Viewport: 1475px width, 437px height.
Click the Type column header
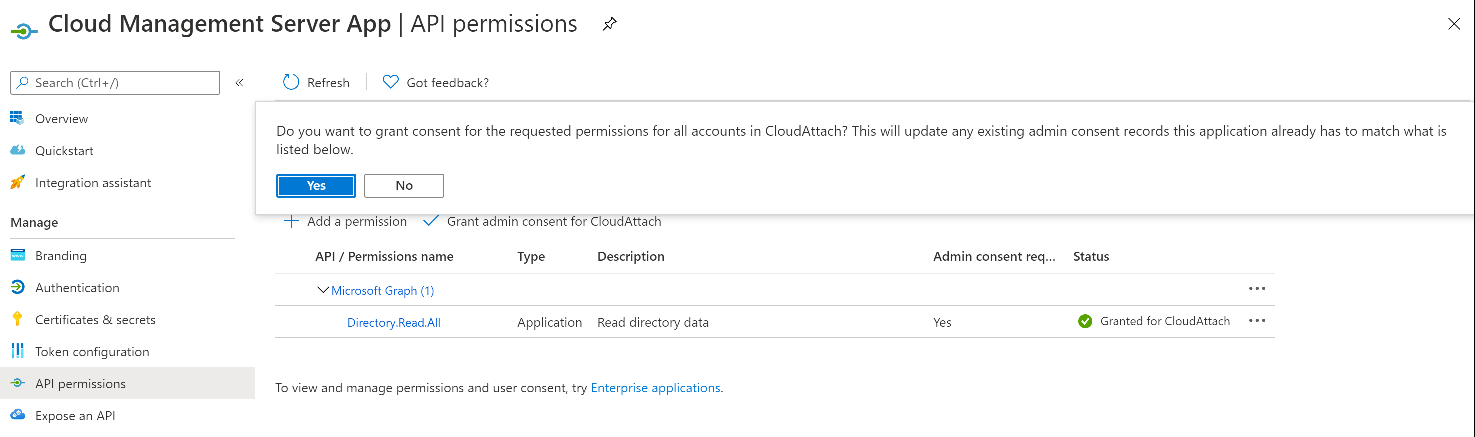531,256
